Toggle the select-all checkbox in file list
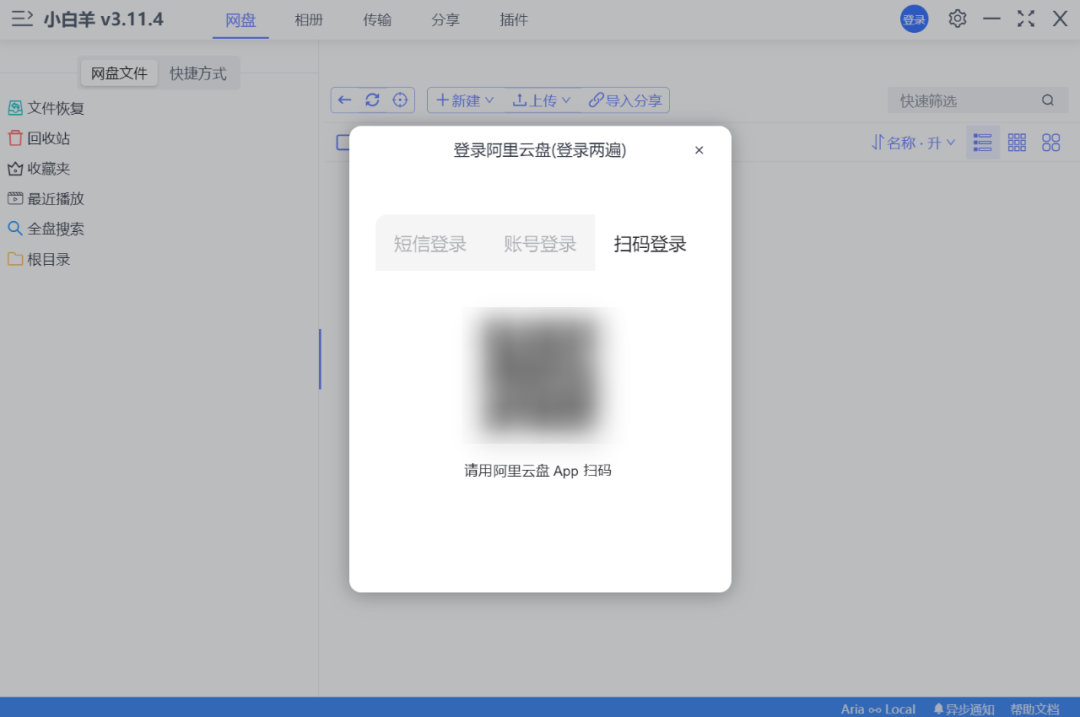This screenshot has height=717, width=1080. tap(342, 143)
